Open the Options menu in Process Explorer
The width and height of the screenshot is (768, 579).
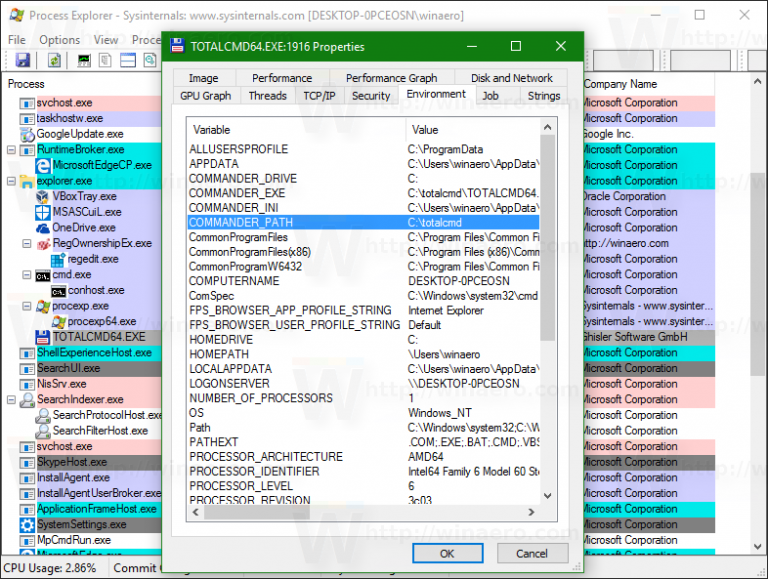pyautogui.click(x=60, y=40)
